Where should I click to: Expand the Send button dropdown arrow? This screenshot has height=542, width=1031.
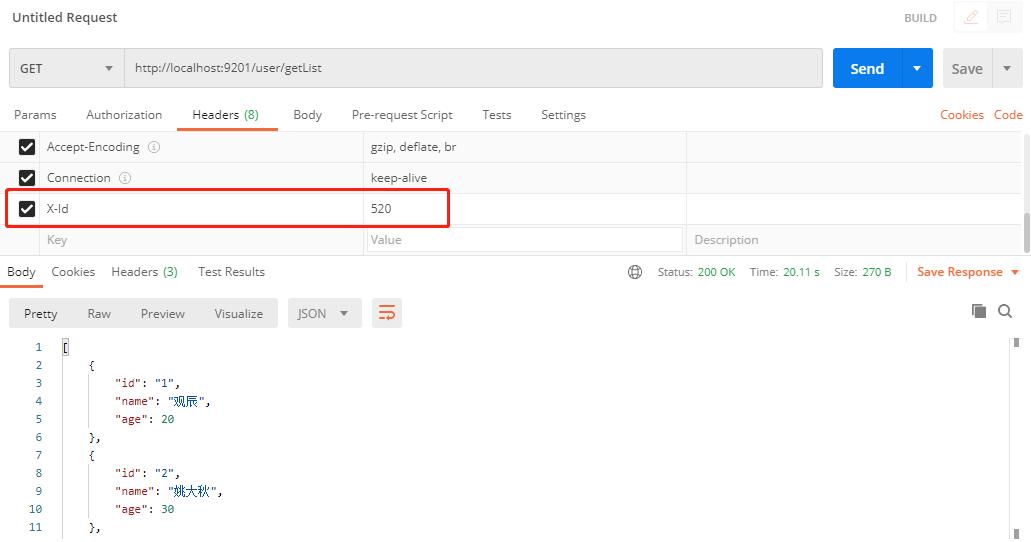(x=917, y=69)
